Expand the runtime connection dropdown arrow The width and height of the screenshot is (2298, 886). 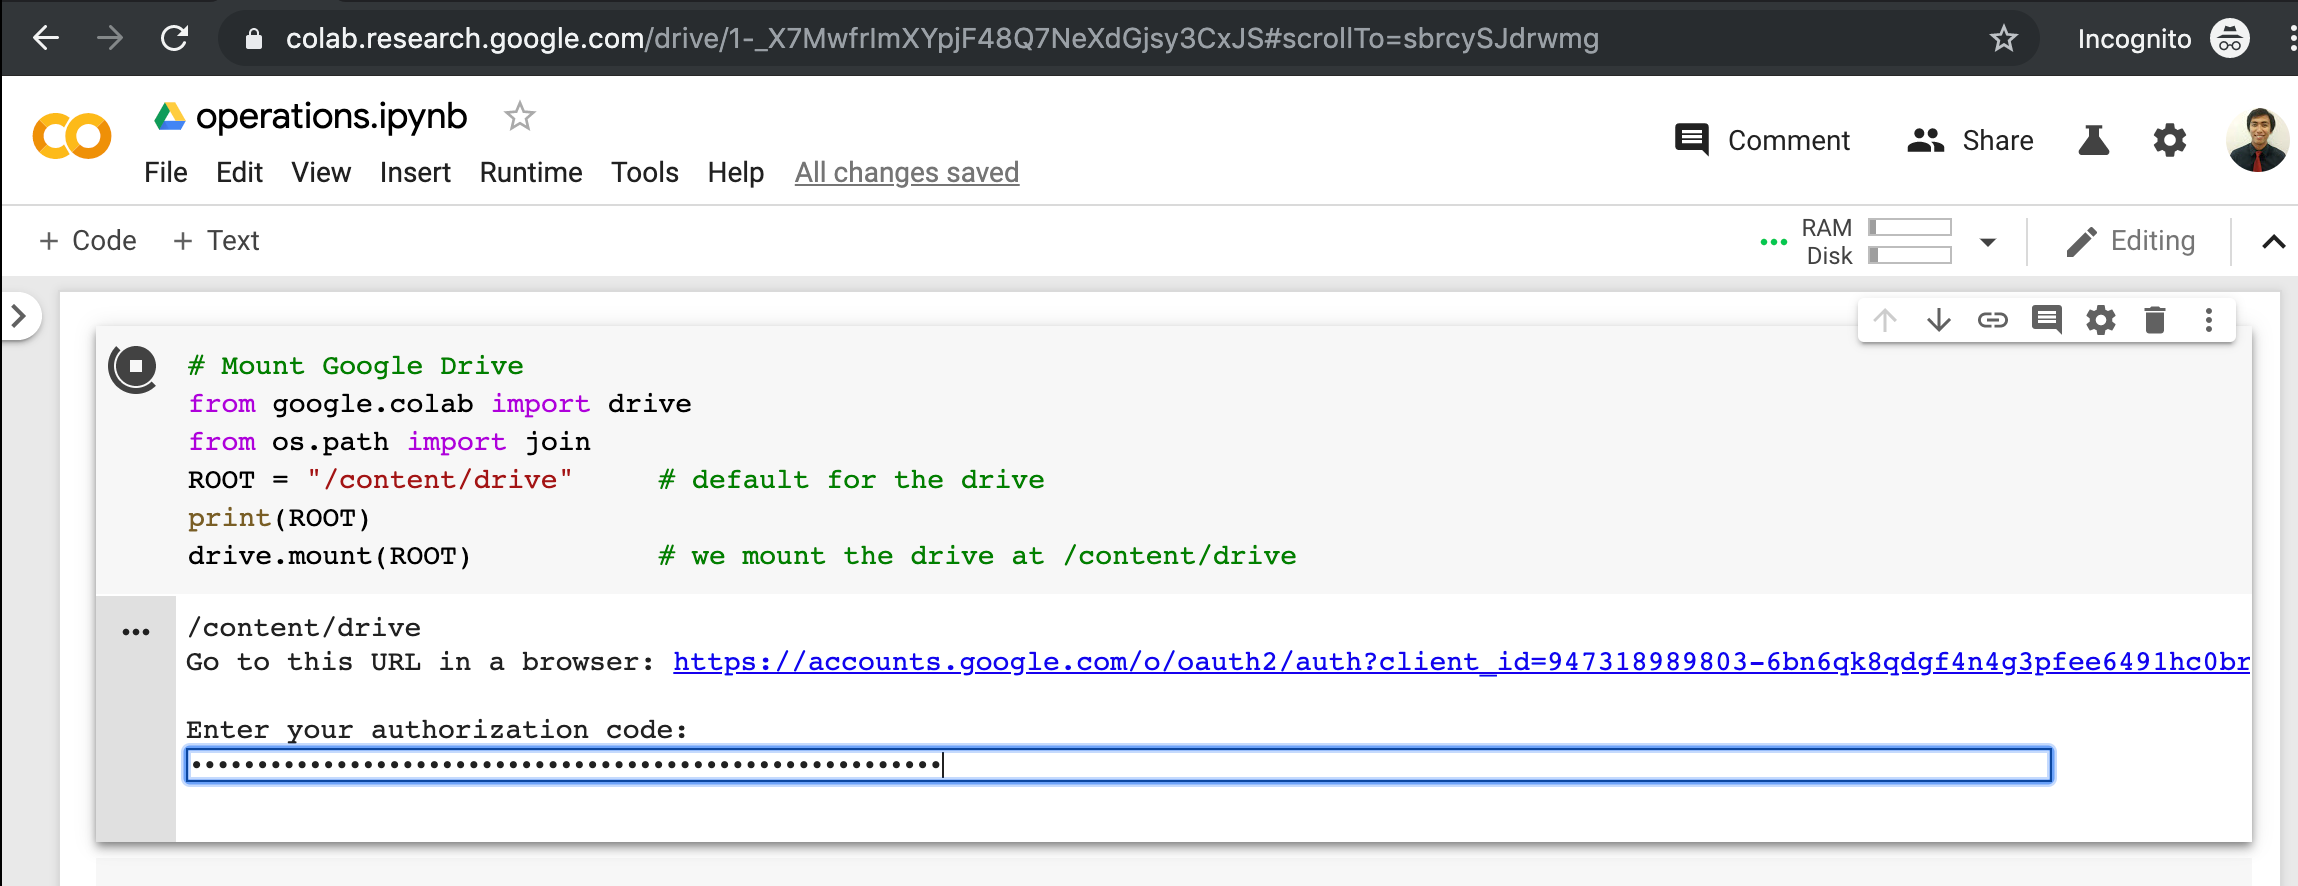click(x=1988, y=242)
